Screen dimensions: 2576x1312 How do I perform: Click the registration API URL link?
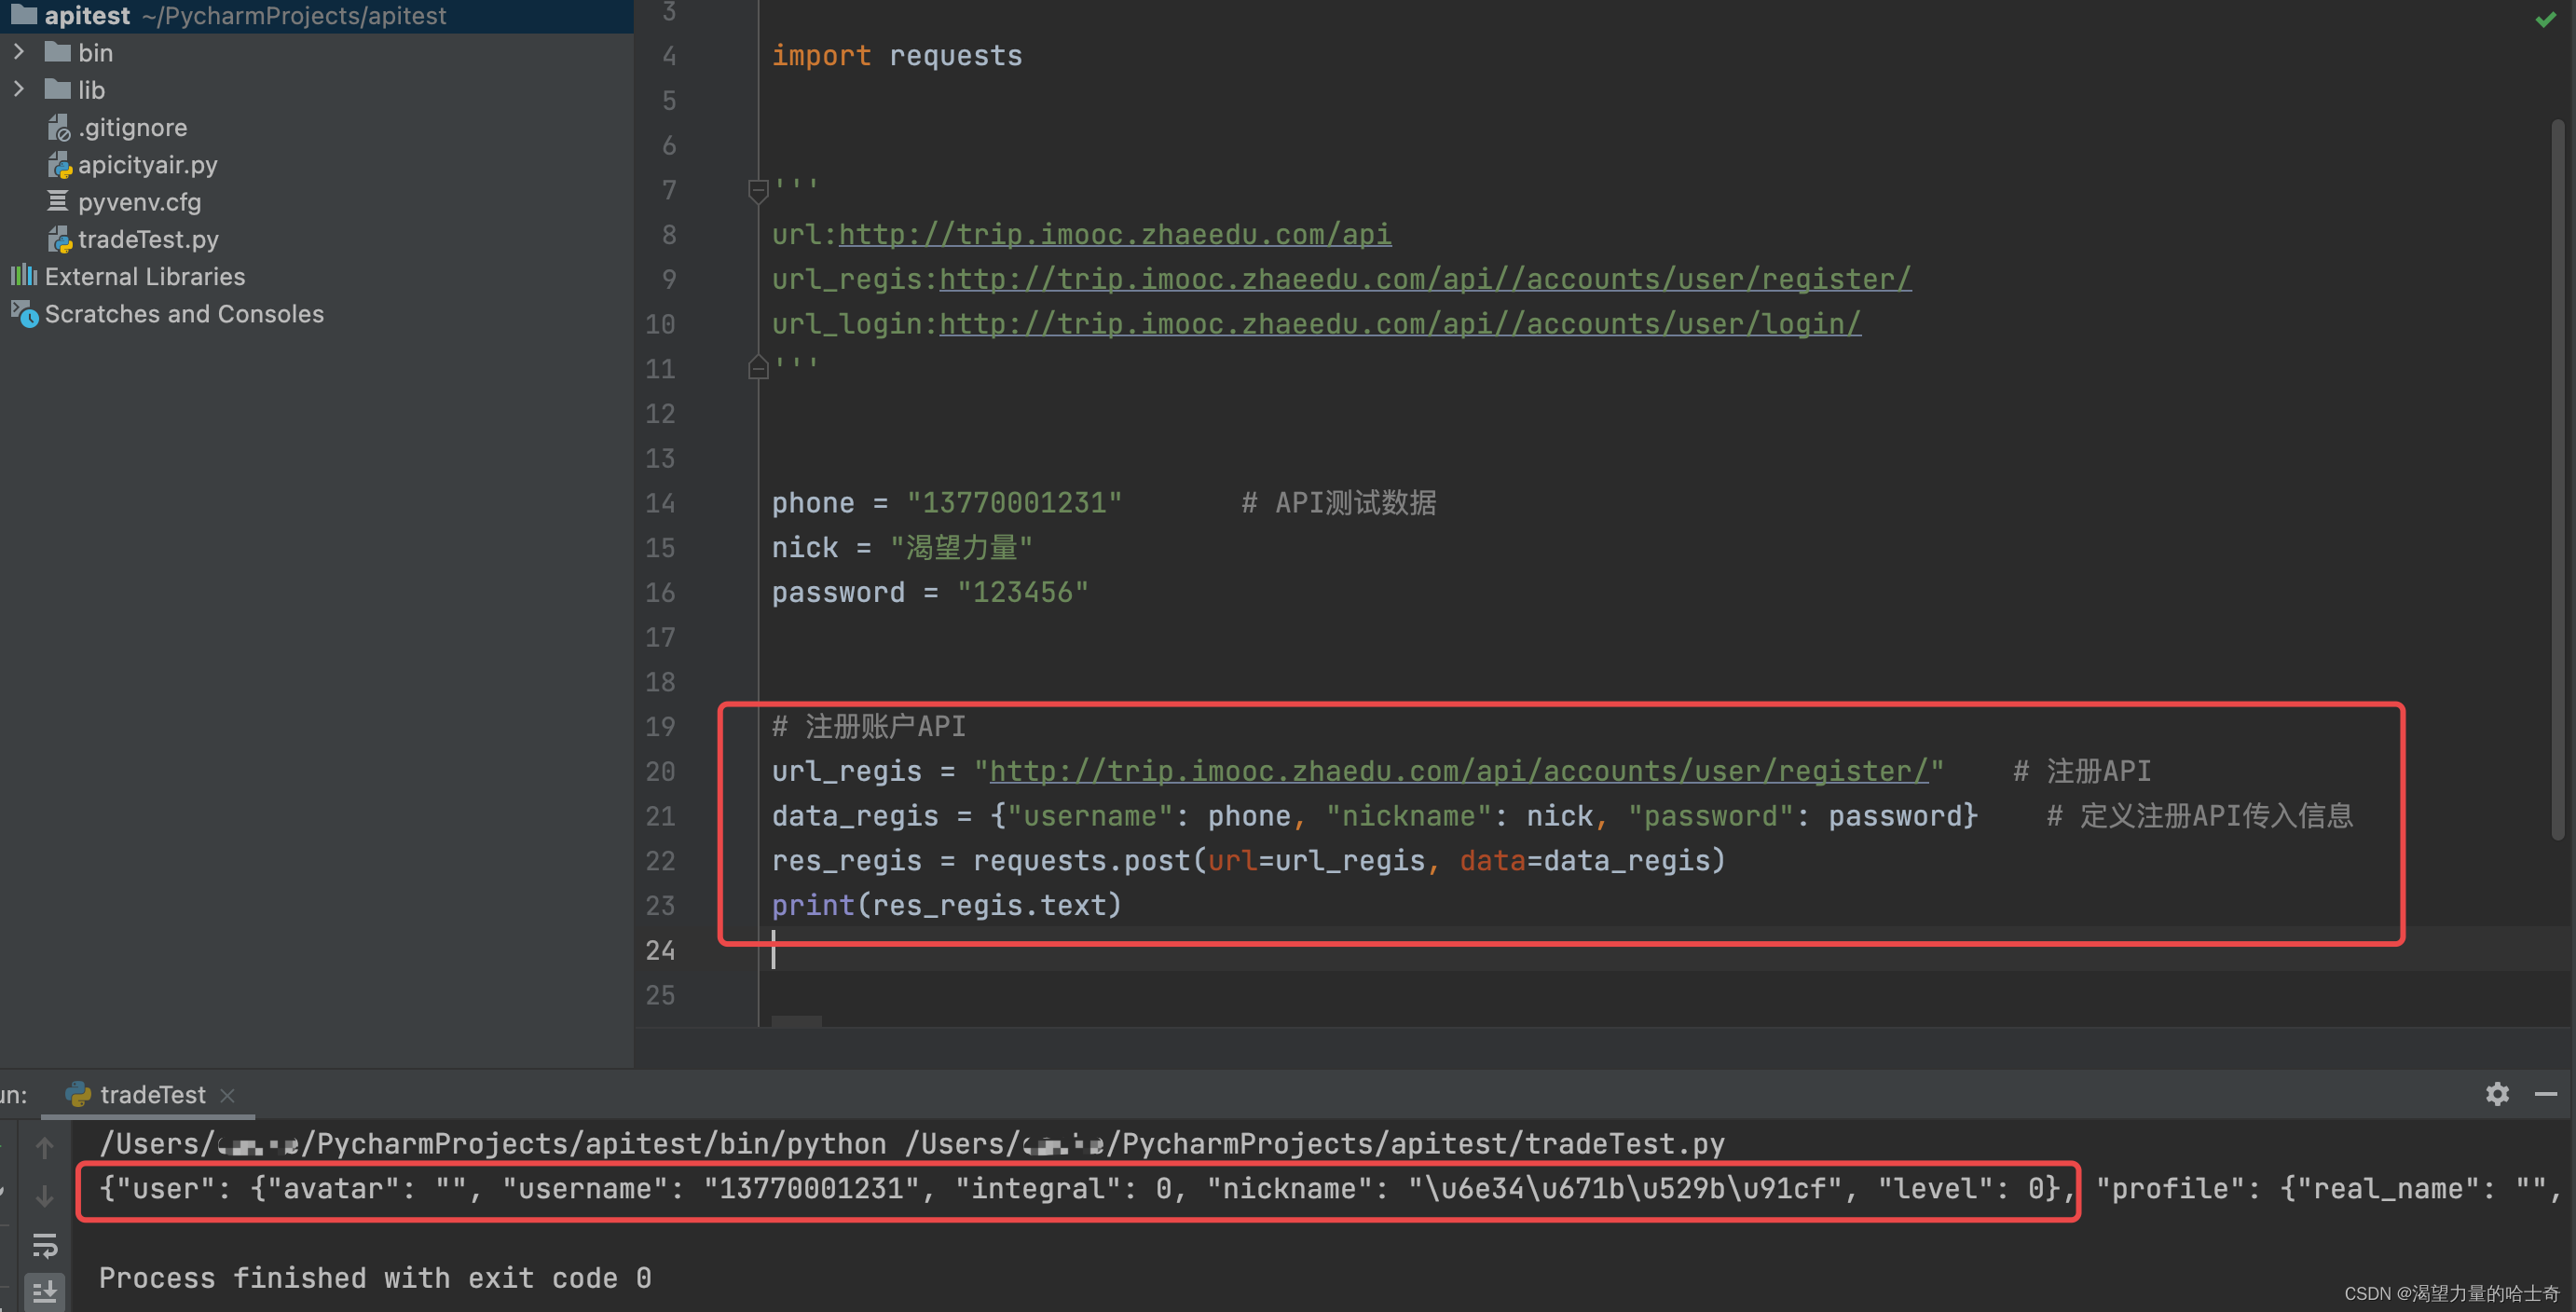[1457, 770]
